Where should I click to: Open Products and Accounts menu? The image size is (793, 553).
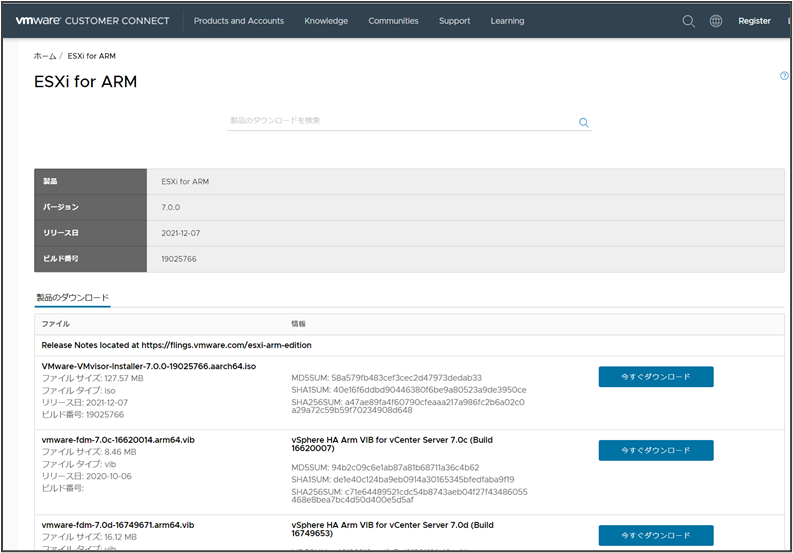tap(239, 21)
